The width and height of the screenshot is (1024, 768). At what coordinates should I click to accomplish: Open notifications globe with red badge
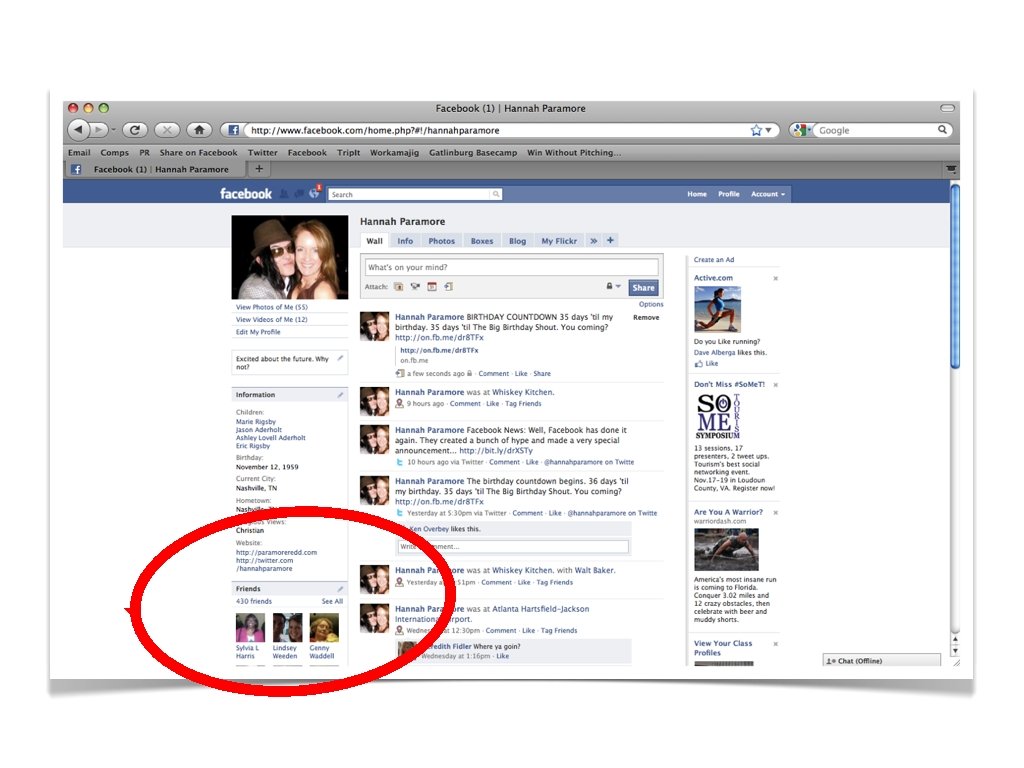point(315,192)
